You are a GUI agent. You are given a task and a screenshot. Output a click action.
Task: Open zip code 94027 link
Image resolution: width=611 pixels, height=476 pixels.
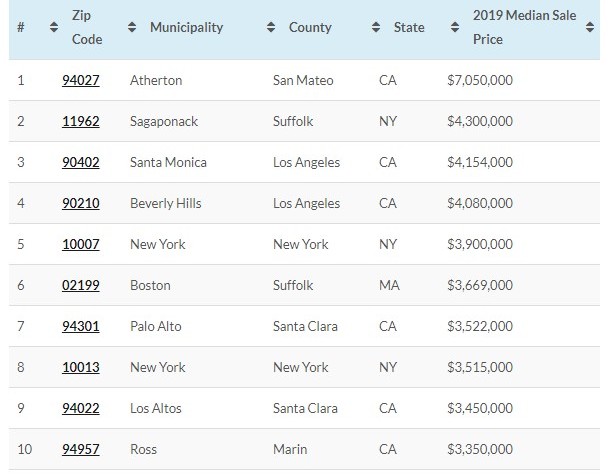click(80, 80)
